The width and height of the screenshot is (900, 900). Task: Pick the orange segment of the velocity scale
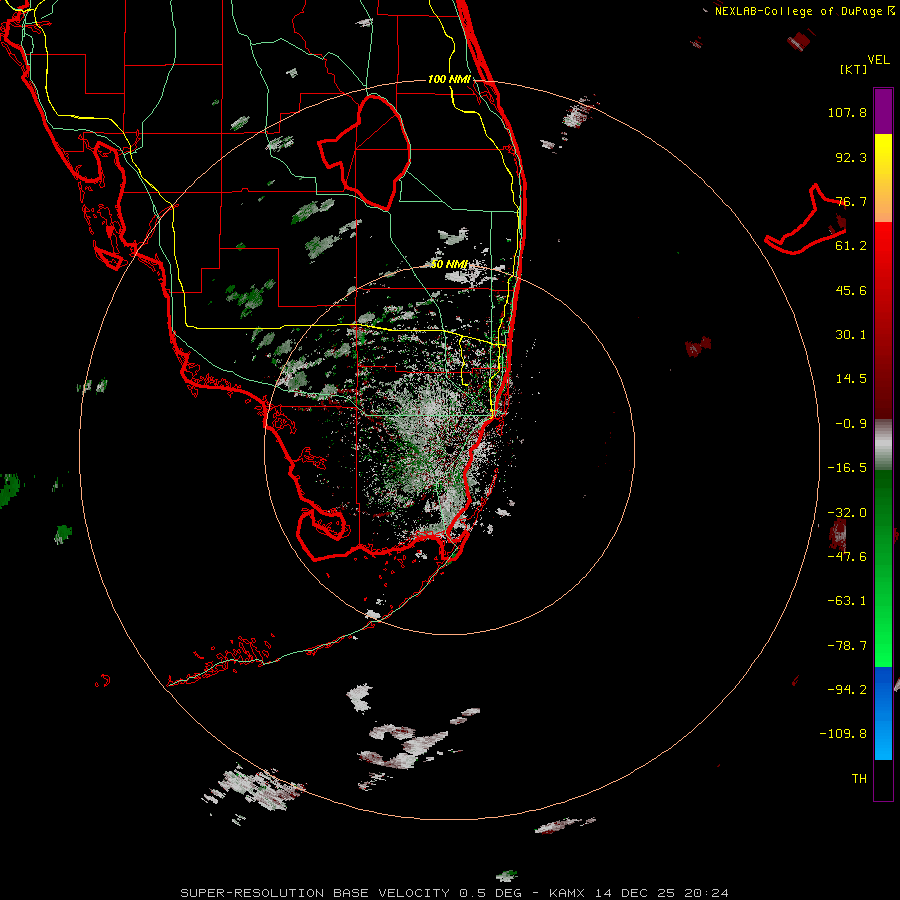883,201
